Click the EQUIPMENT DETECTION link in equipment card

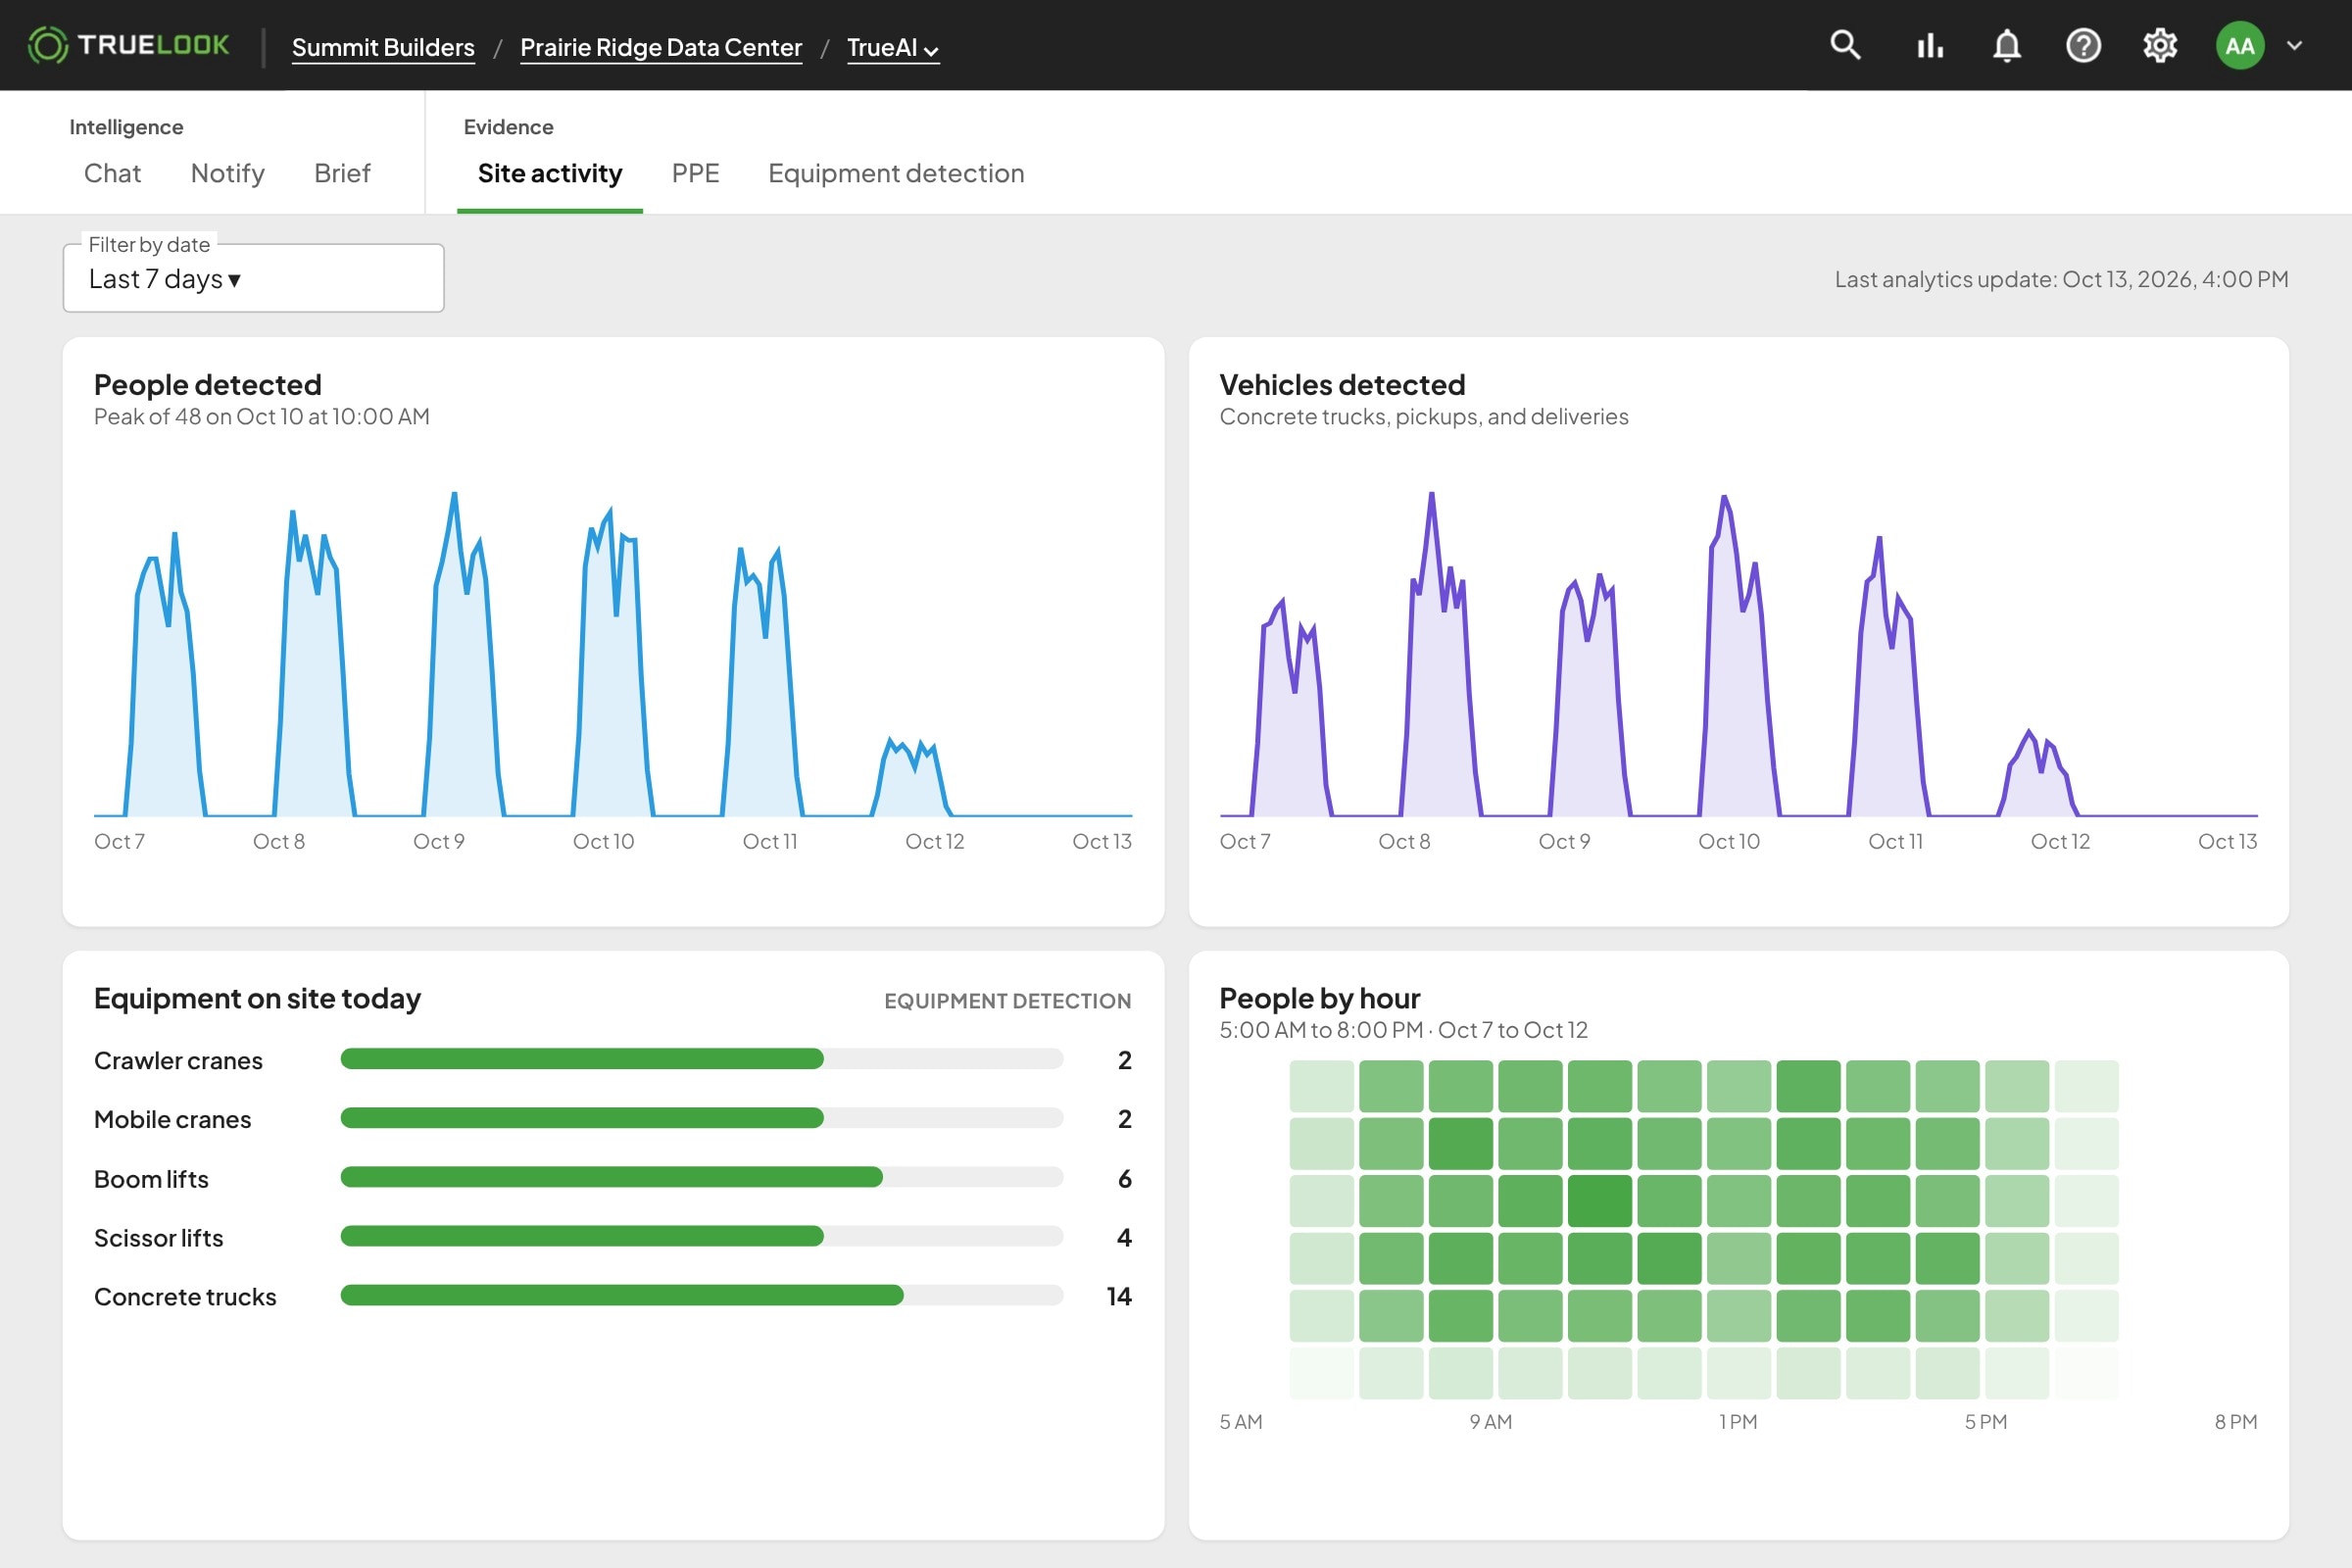click(1007, 1001)
